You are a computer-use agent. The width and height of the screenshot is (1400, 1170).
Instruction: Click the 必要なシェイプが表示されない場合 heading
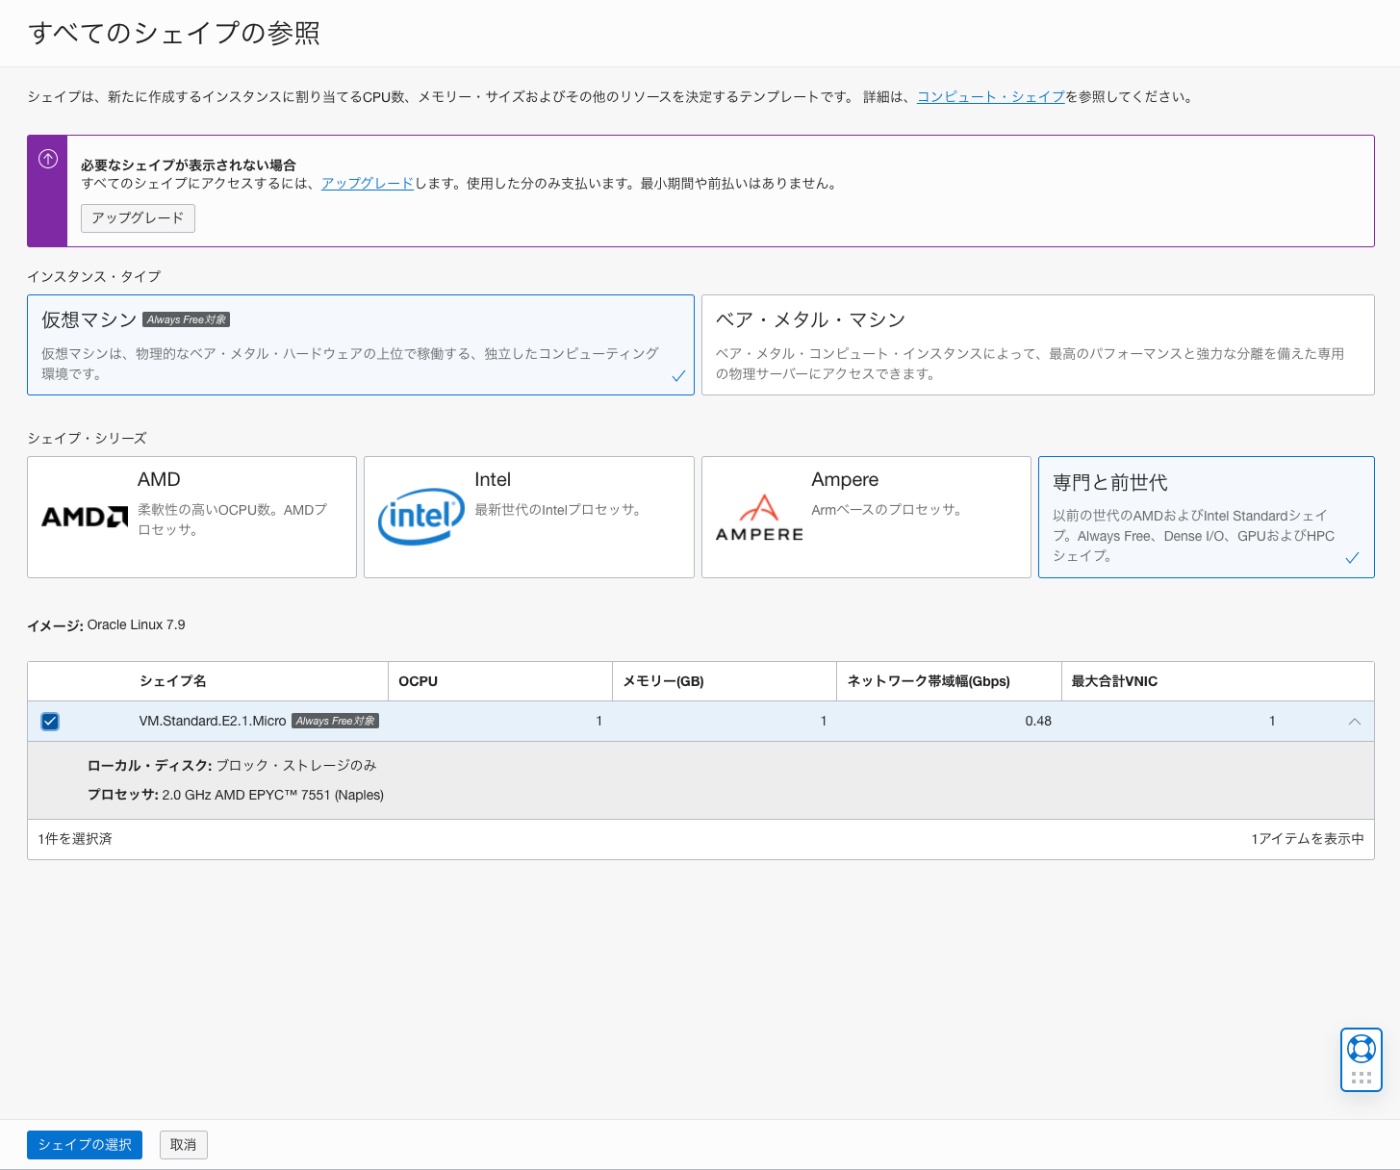(x=188, y=165)
